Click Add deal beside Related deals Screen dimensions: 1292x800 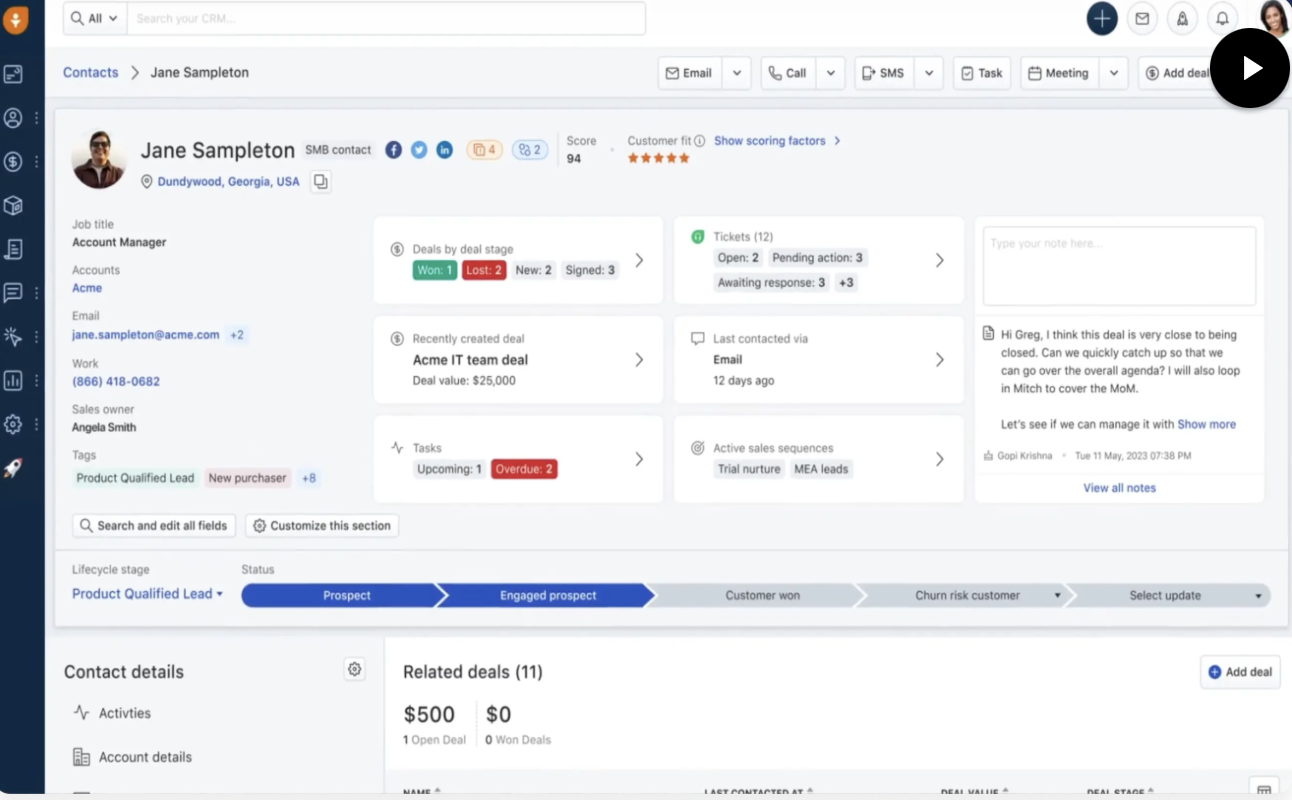1240,672
